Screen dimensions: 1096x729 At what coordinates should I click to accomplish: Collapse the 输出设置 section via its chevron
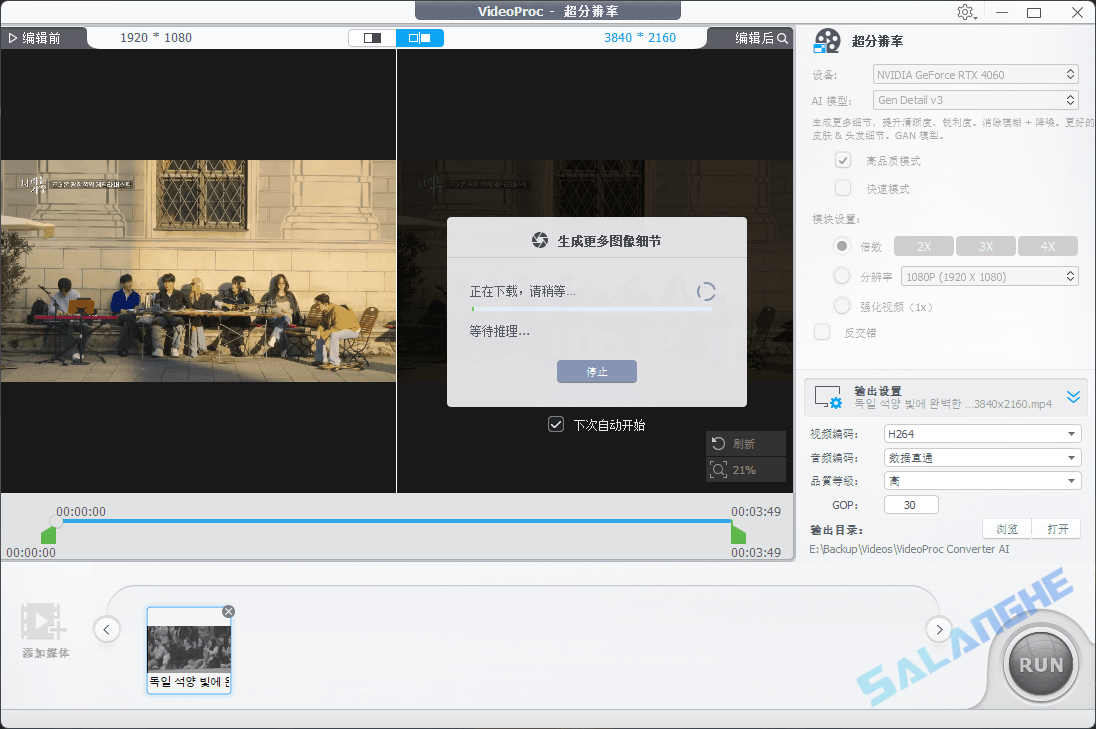click(x=1074, y=396)
